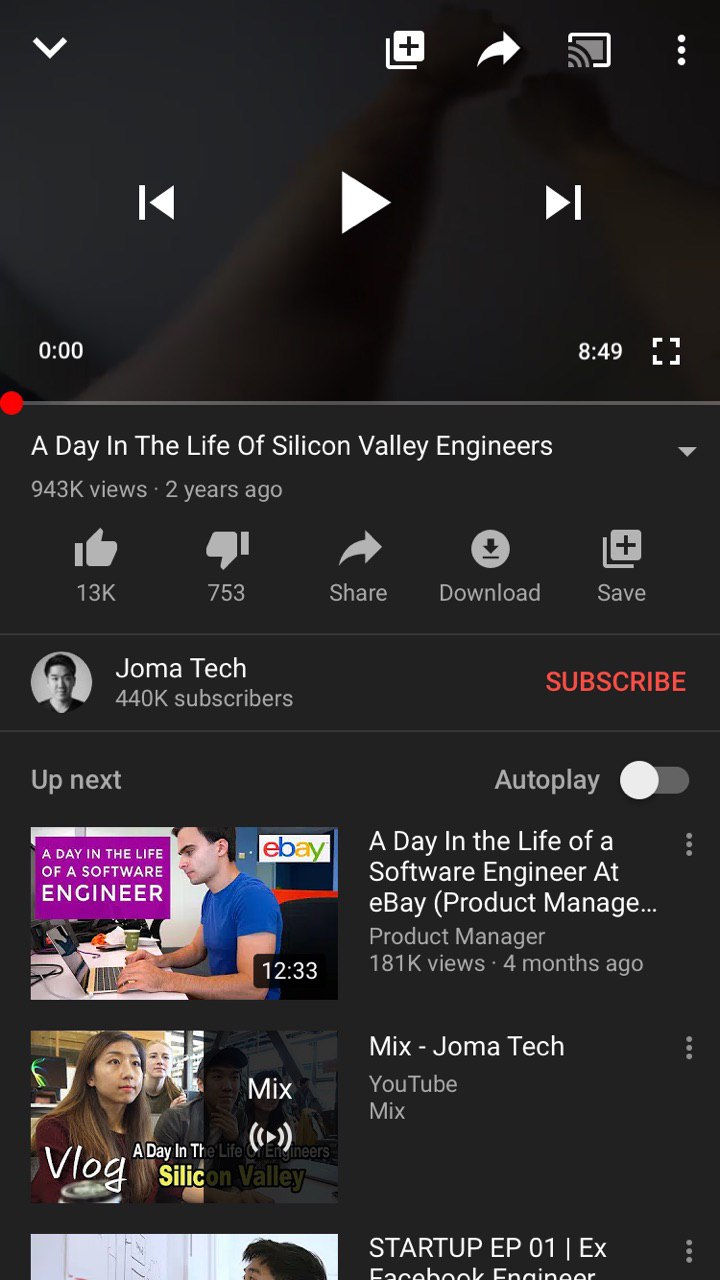Viewport: 720px width, 1280px height.
Task: Click the red progress bar scrubber
Action: pos(11,403)
